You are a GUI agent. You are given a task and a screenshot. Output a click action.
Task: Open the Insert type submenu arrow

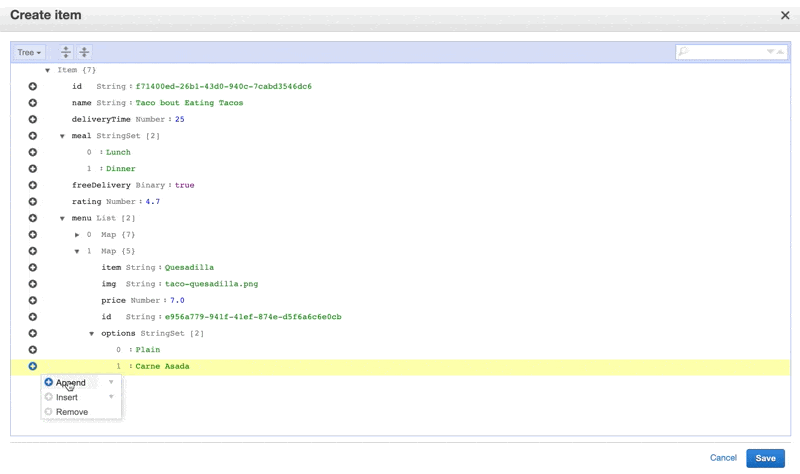coord(111,397)
